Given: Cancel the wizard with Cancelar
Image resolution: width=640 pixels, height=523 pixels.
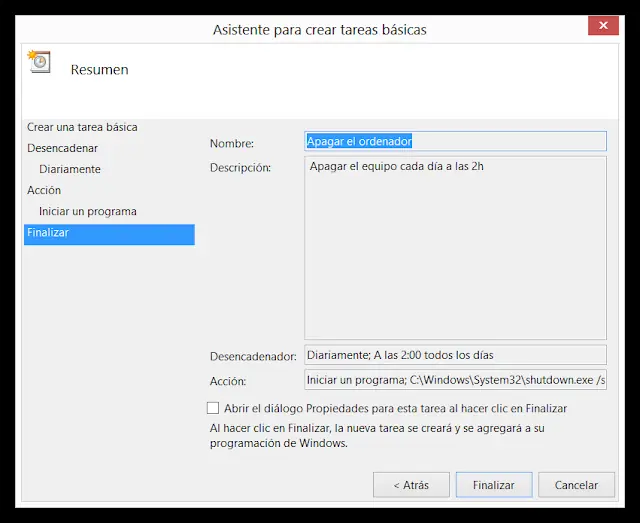Looking at the screenshot, I should (x=576, y=485).
